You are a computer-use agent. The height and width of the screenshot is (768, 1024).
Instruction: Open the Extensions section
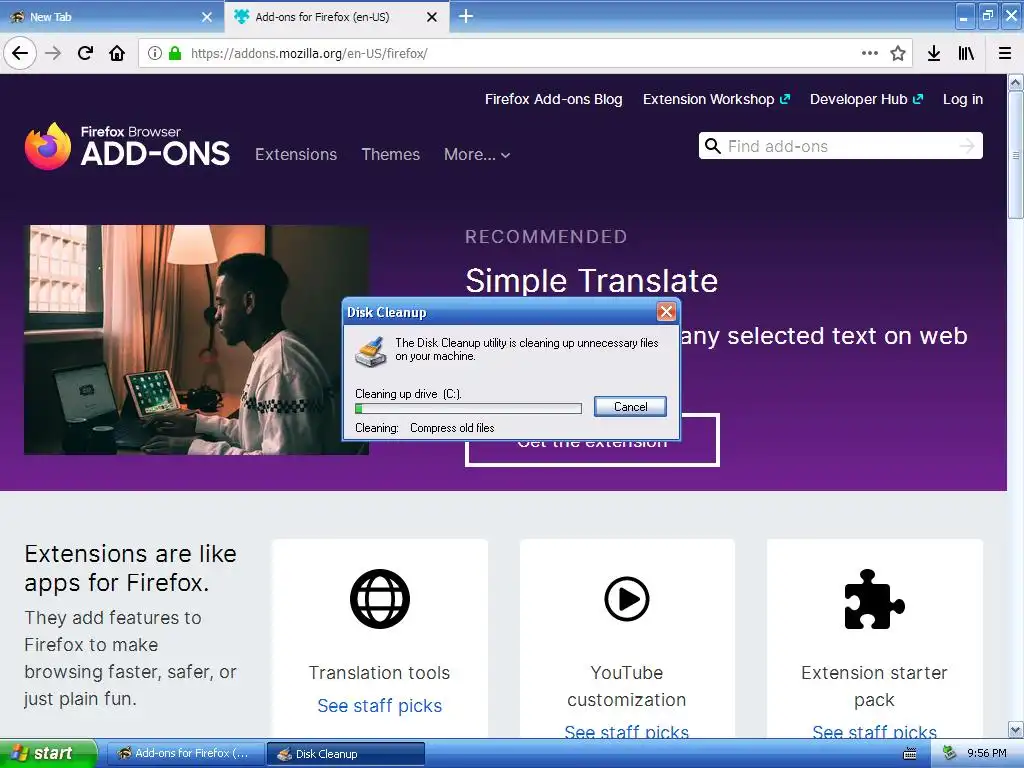point(296,154)
